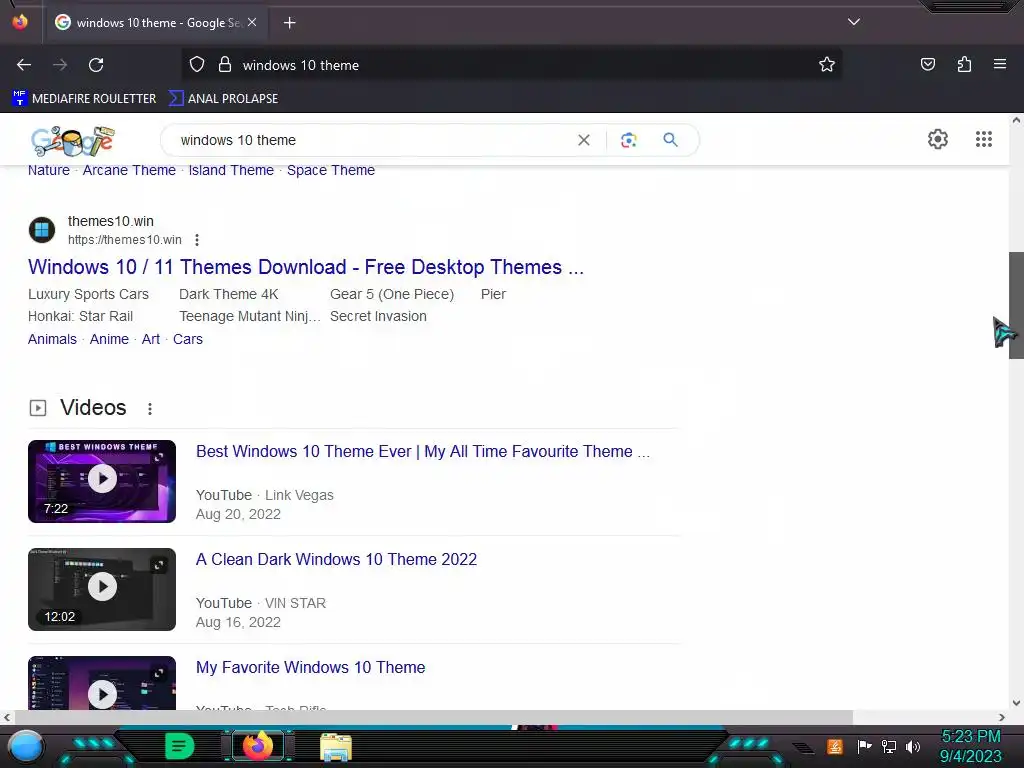Open the Extensions puzzle icon
This screenshot has width=1024, height=768.
[x=964, y=64]
